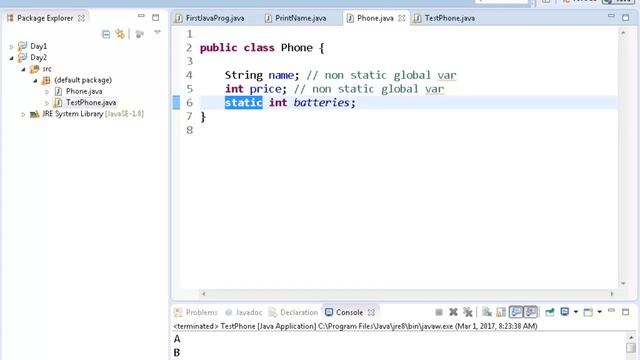Open Display Selected Console dropdown arrow
Screen dimensions: 640x360
click(576, 312)
